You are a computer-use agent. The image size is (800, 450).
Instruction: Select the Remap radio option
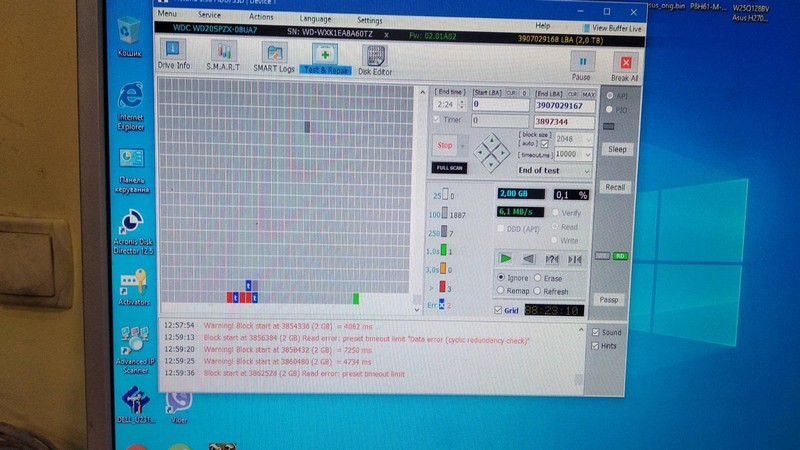click(x=501, y=291)
